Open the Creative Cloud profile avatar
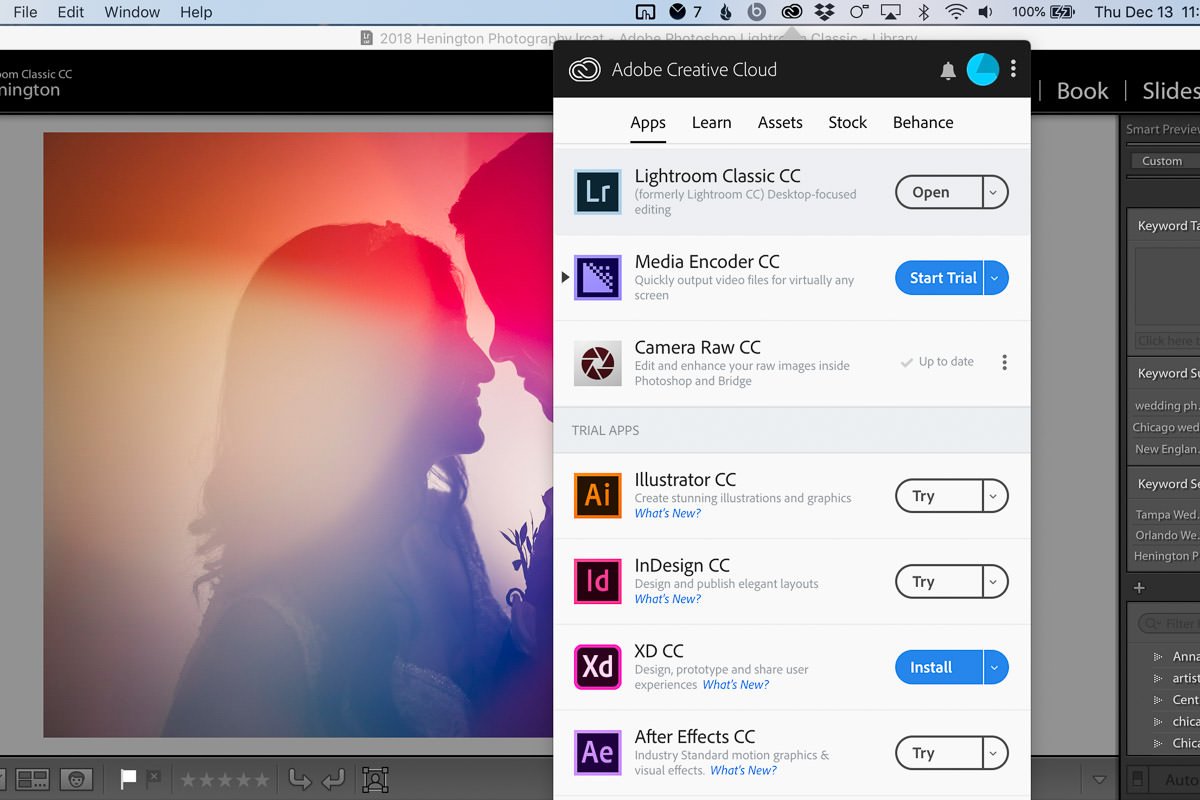 [x=983, y=69]
